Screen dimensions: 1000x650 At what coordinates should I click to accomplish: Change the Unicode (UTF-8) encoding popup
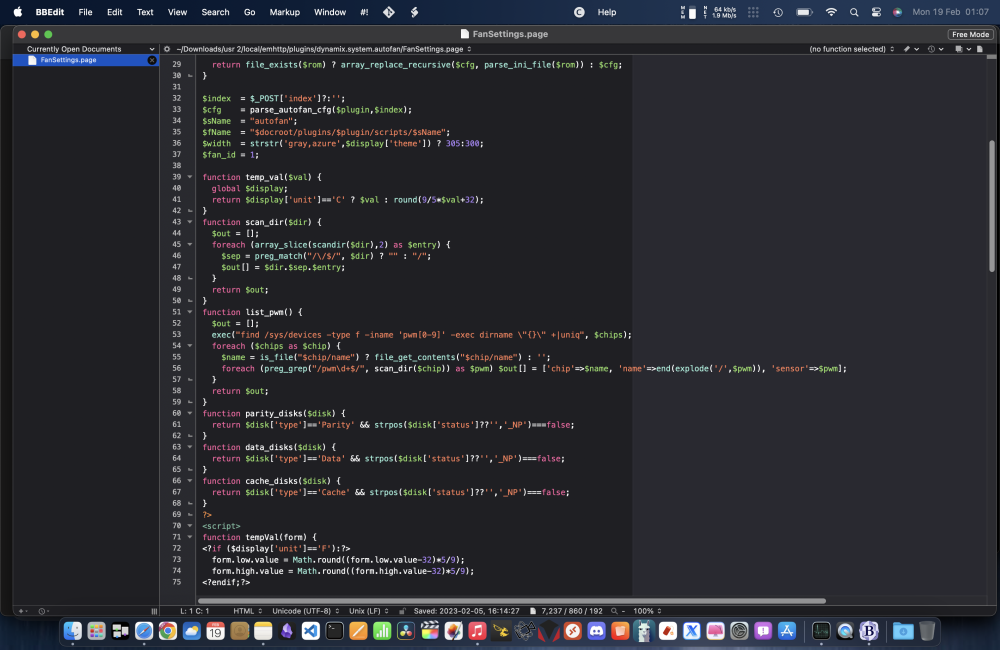coord(305,611)
